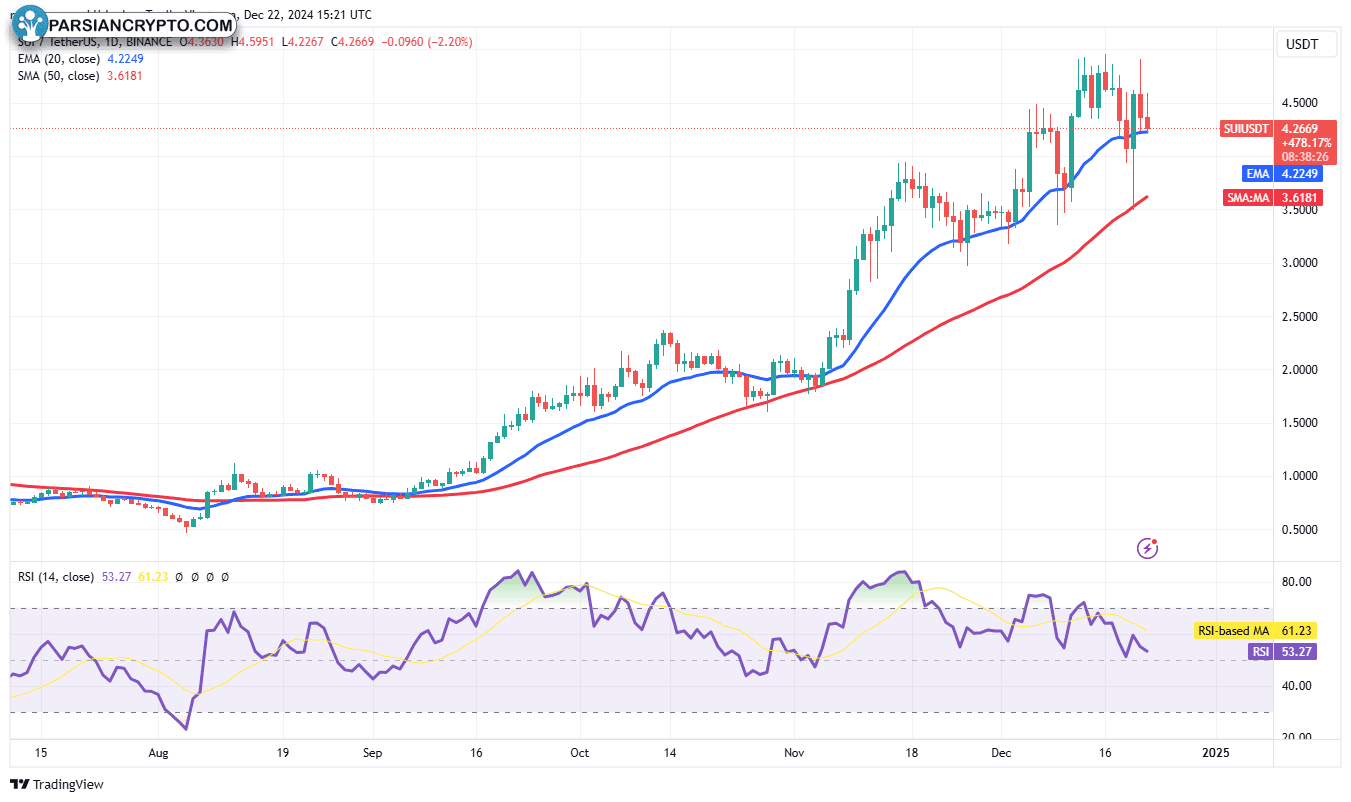Click the Sep date on time axis
This screenshot has height=802, width=1351.
click(x=372, y=751)
